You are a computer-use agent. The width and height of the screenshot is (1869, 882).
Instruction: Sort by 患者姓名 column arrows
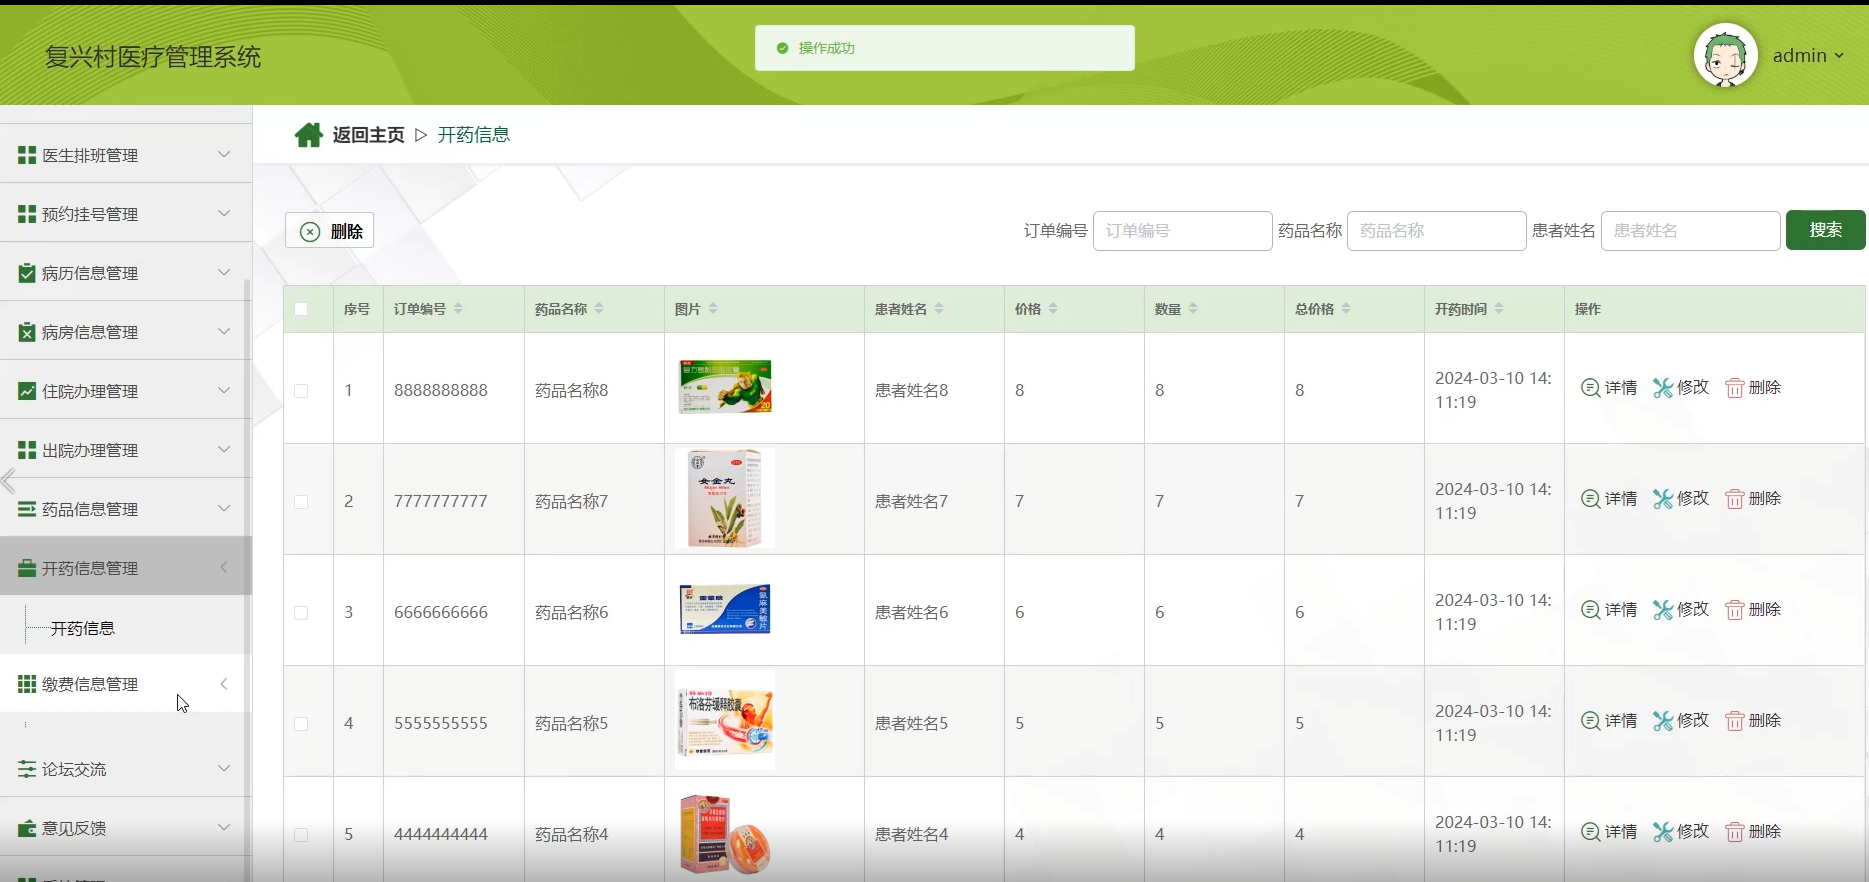[x=939, y=309]
